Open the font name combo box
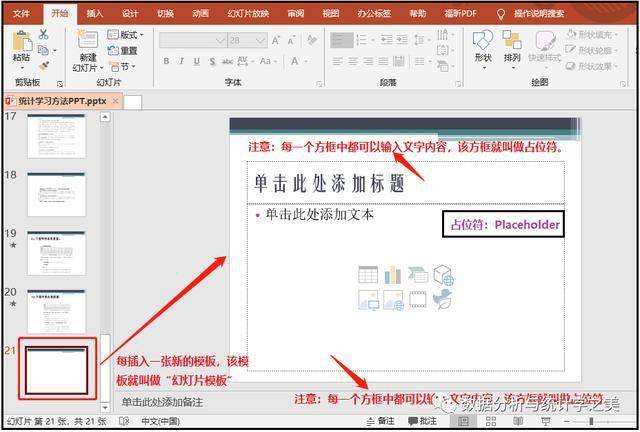The width and height of the screenshot is (640, 432). pyautogui.click(x=193, y=40)
